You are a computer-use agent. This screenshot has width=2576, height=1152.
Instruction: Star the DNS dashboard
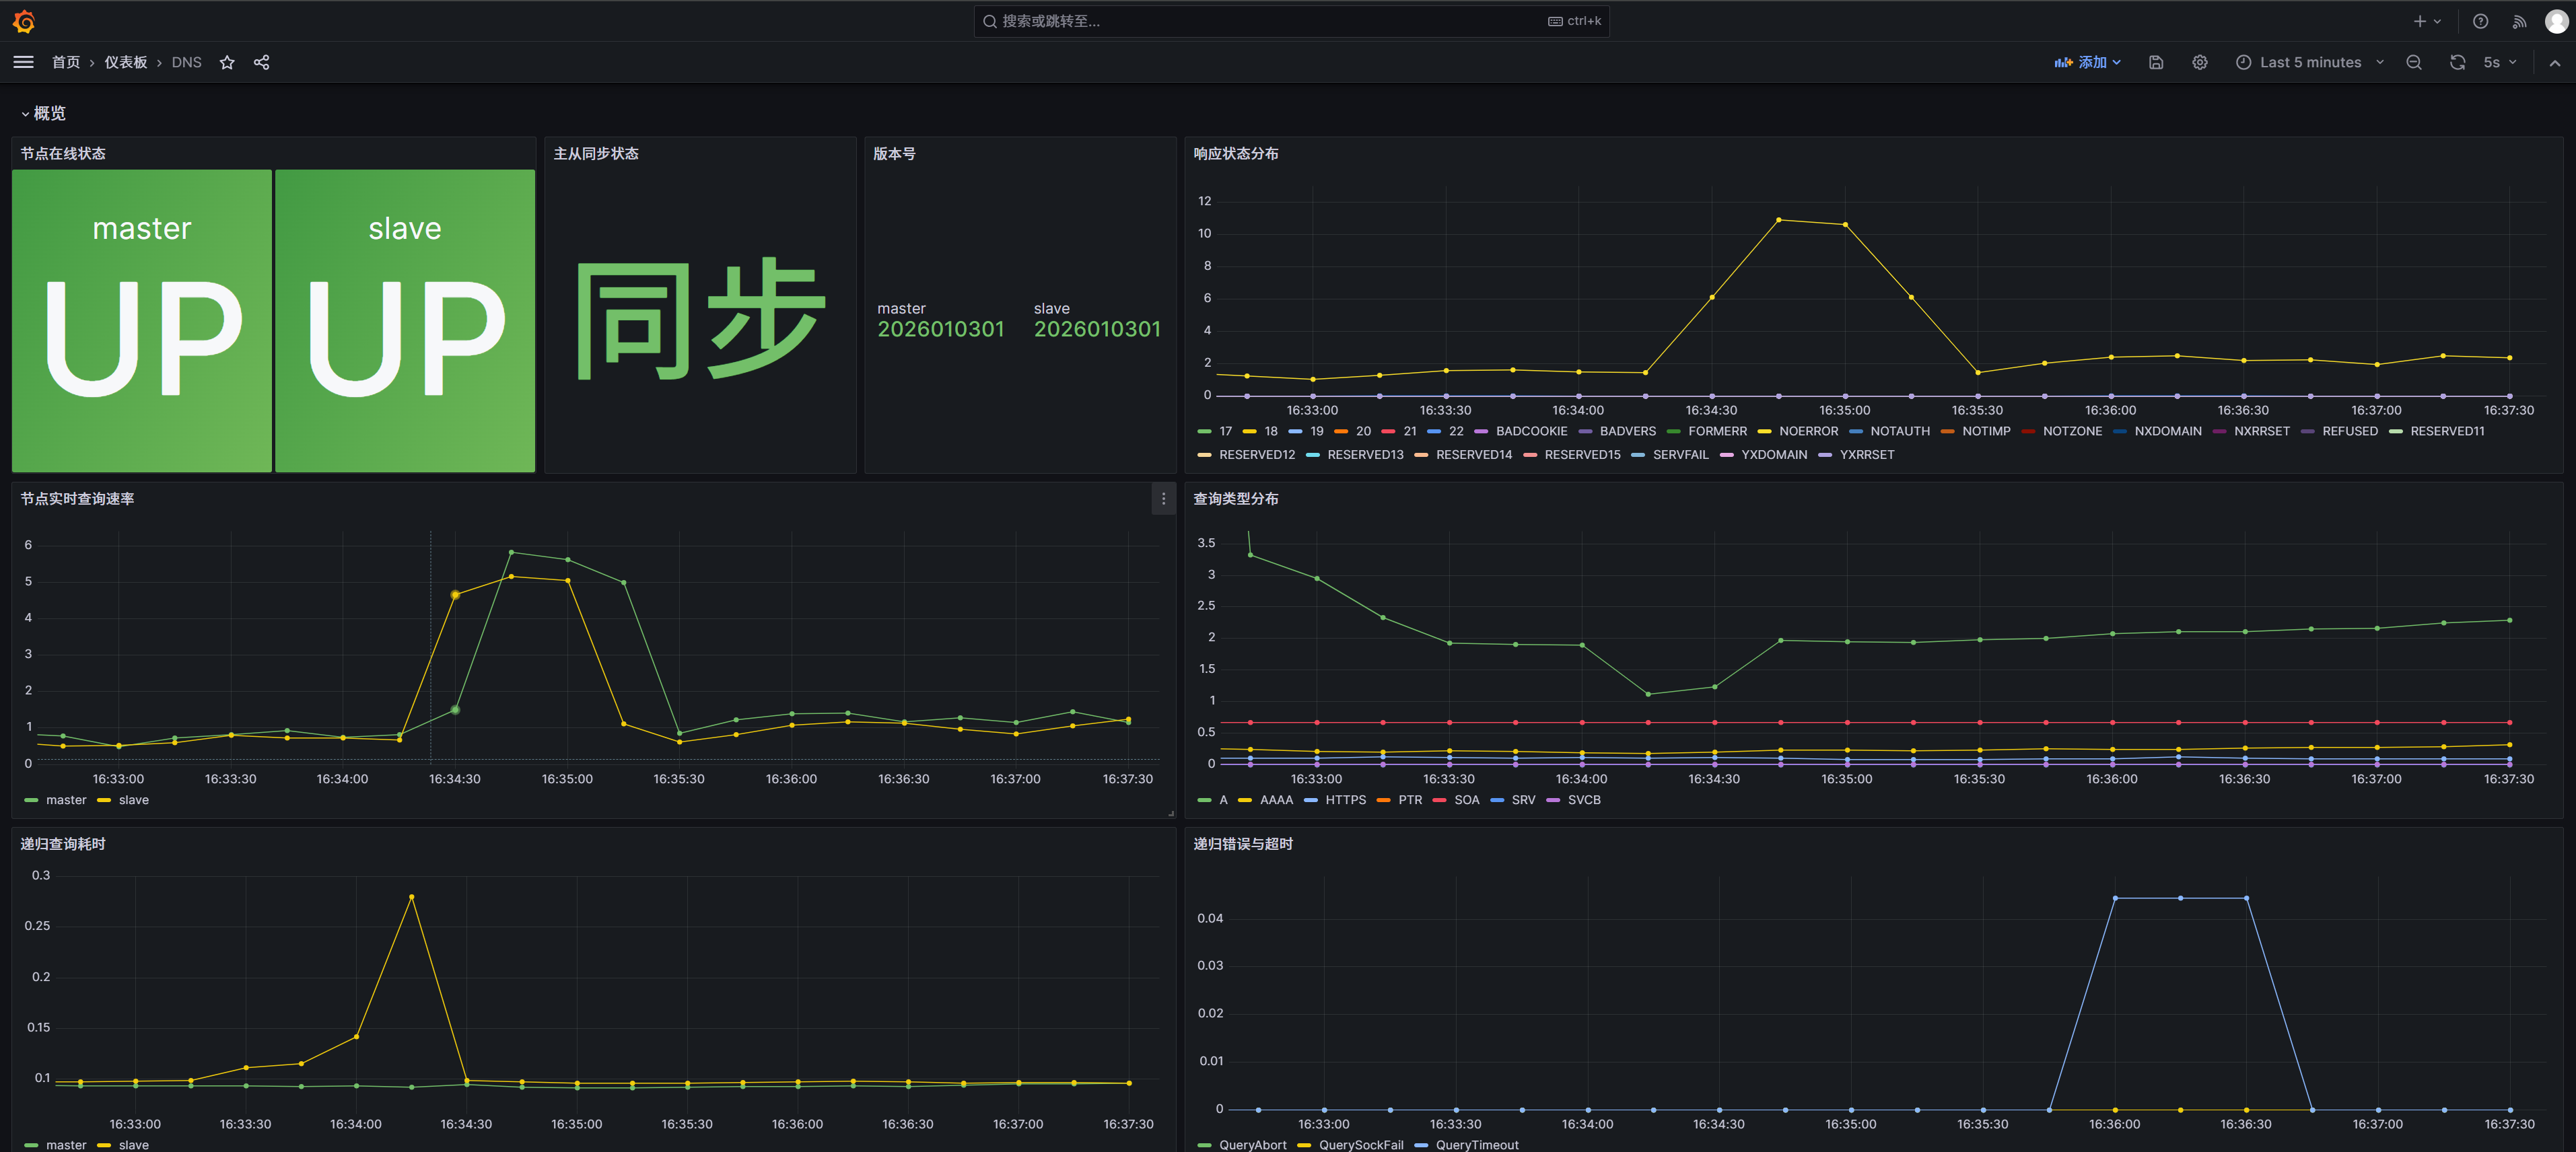coord(227,62)
